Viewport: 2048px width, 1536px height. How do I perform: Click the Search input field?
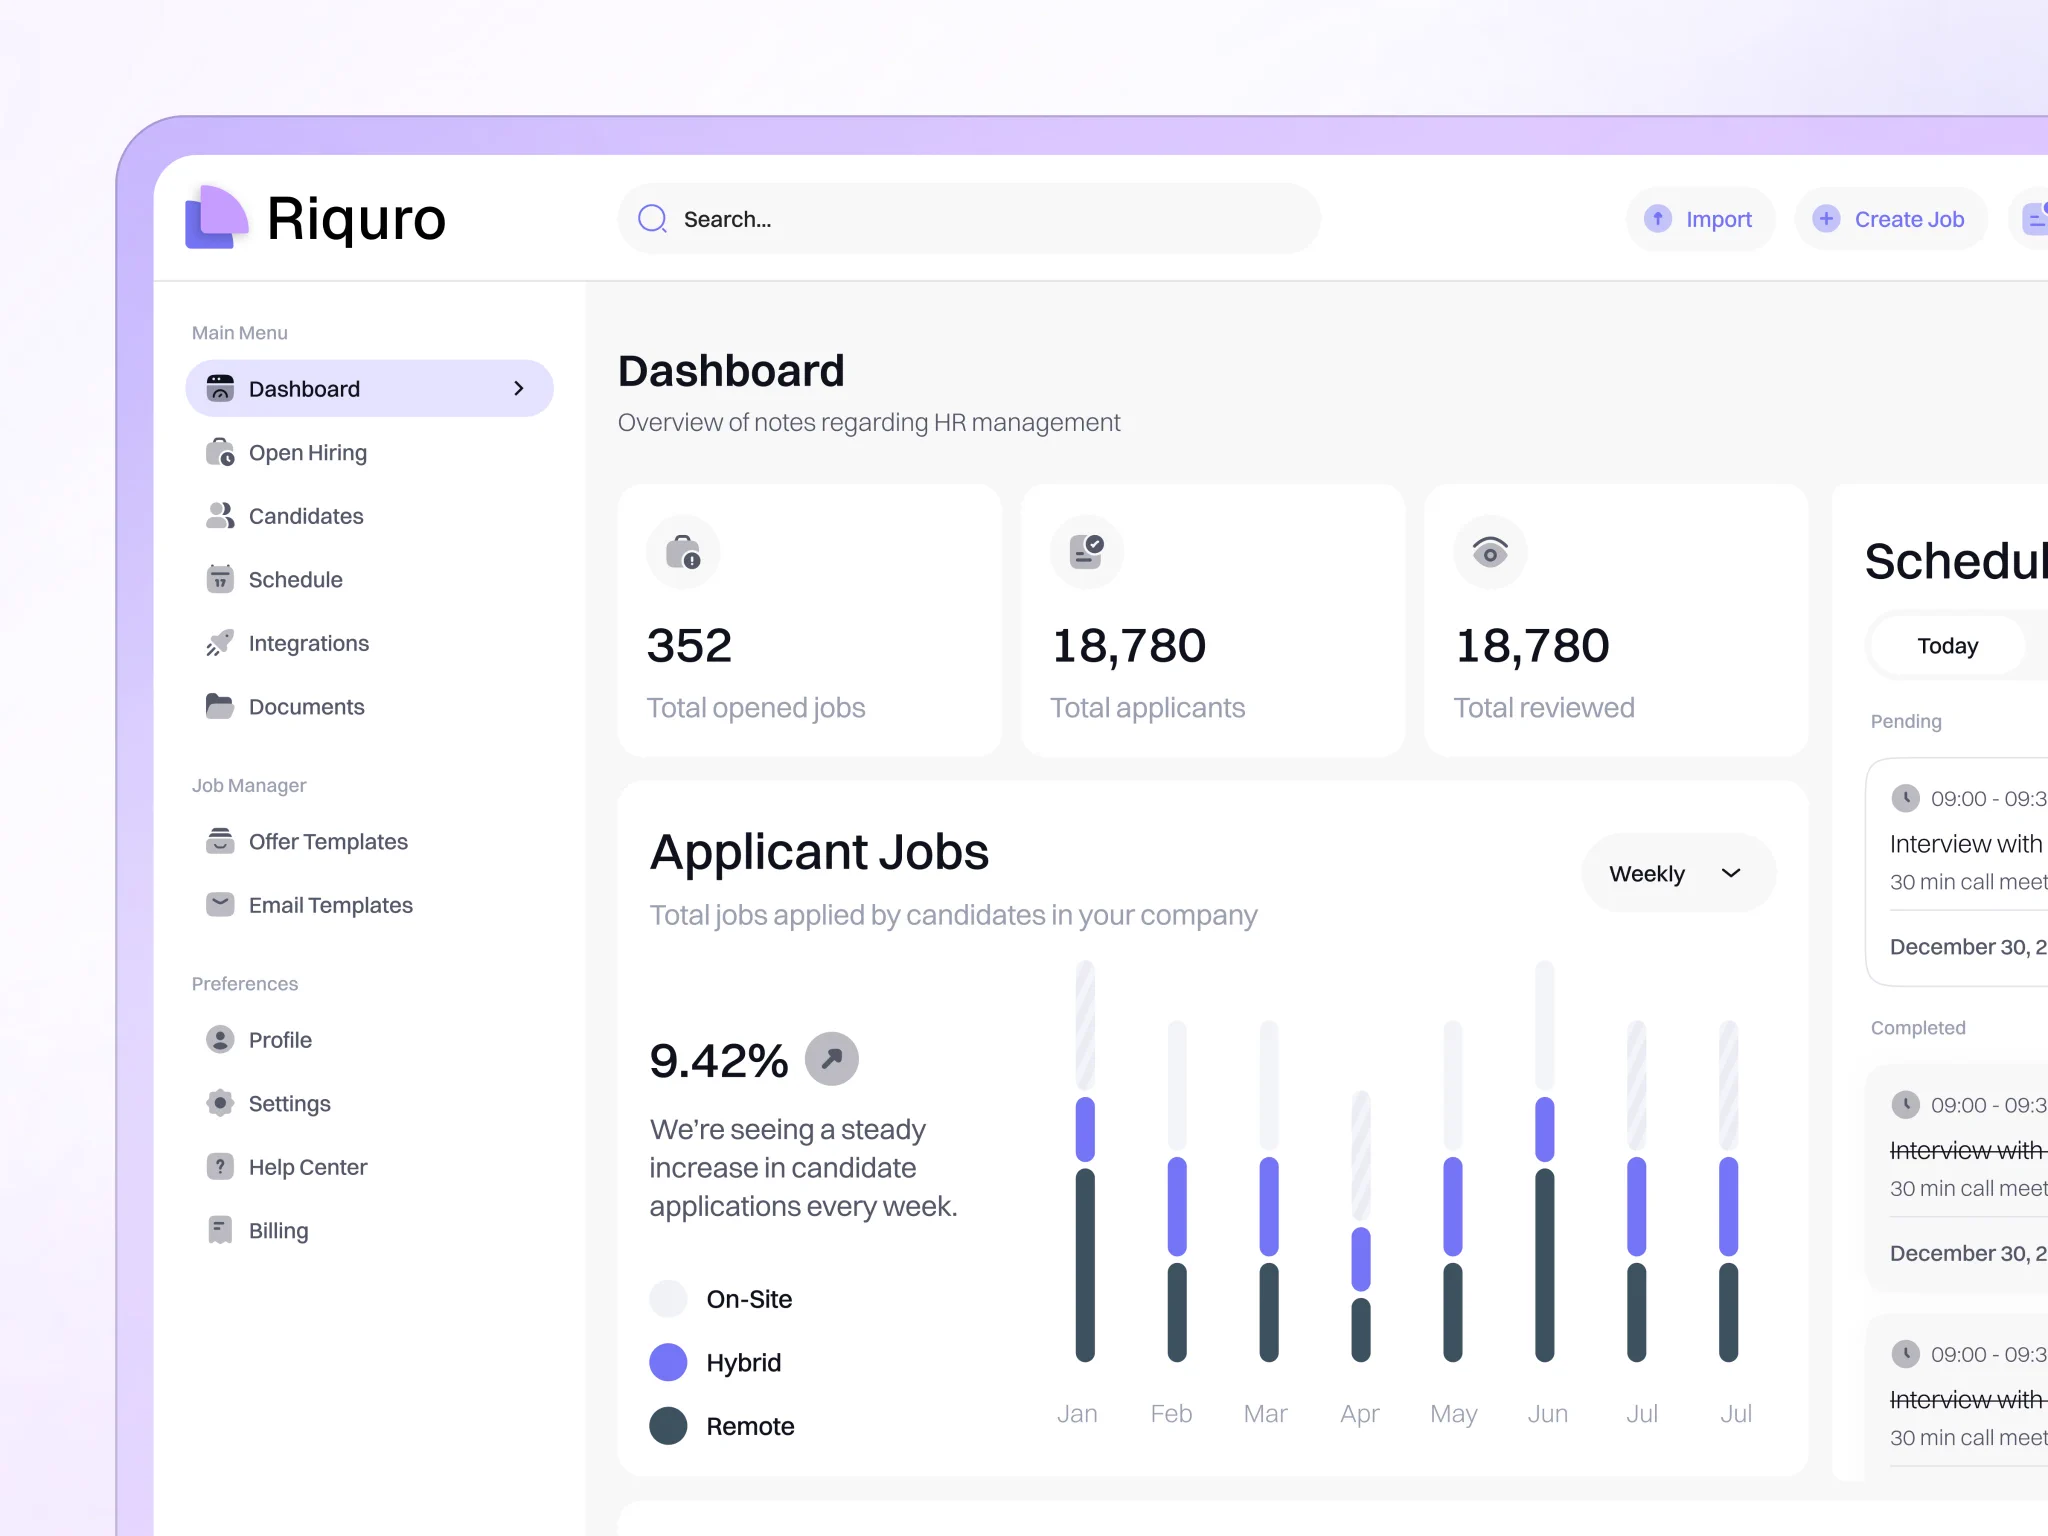(x=969, y=218)
